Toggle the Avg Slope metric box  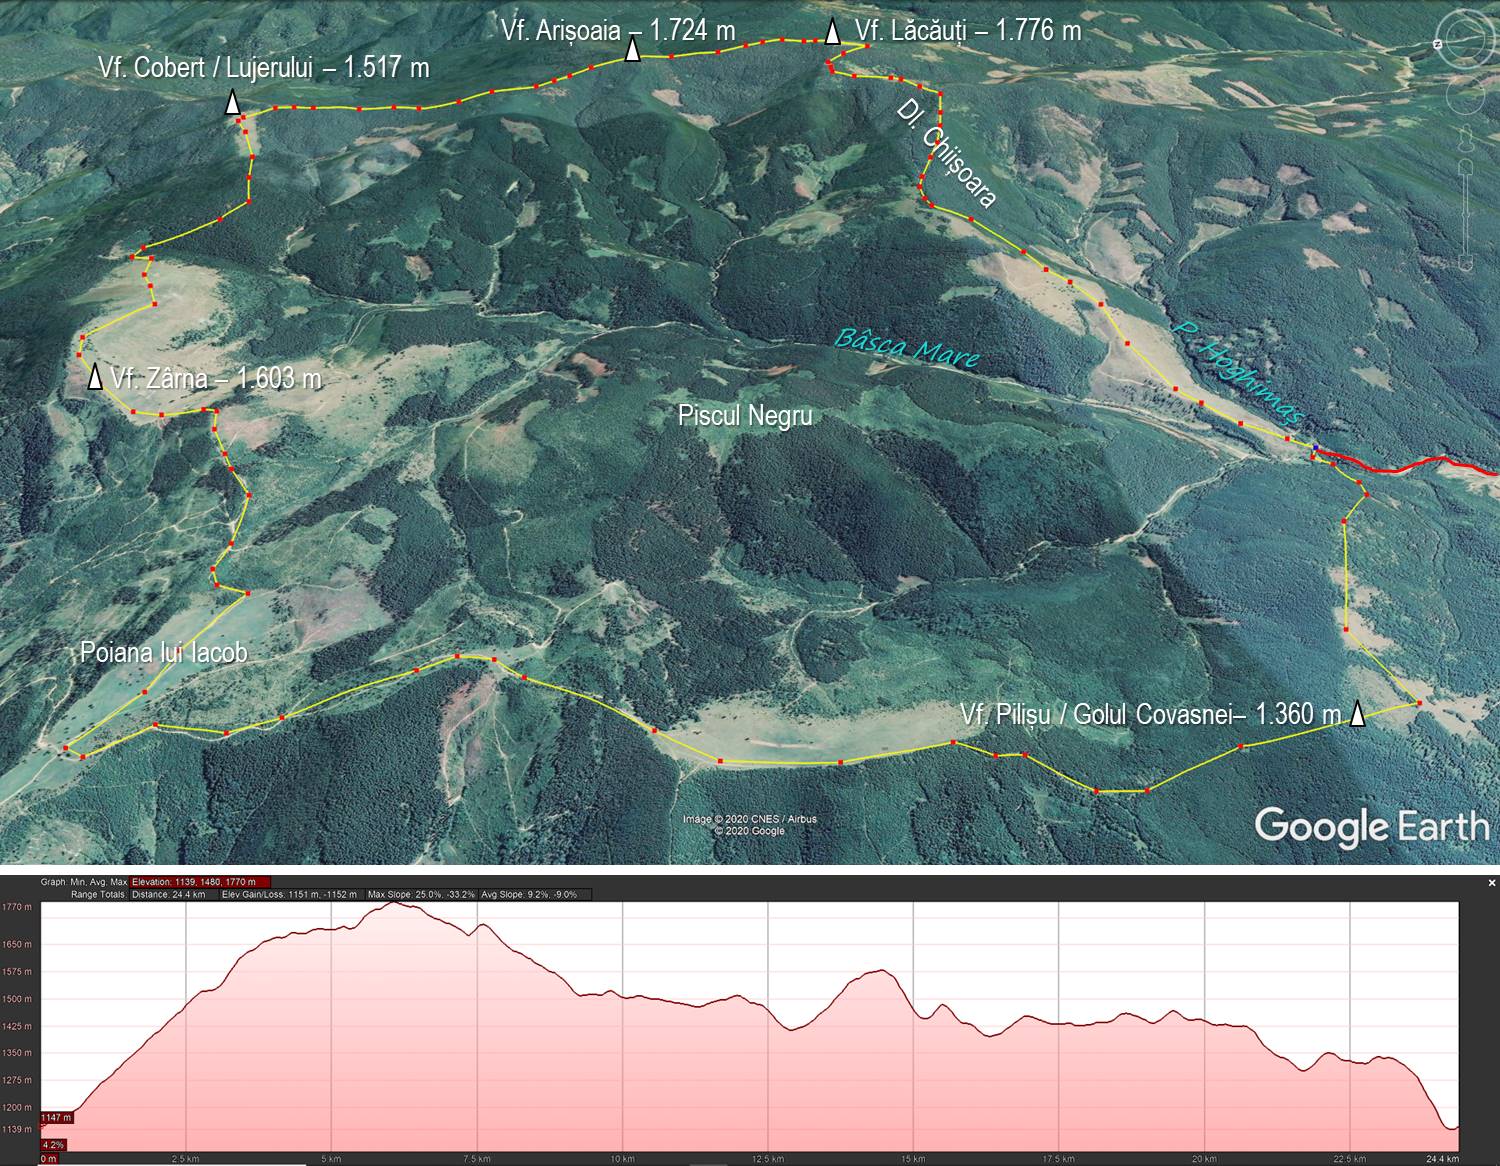(x=529, y=894)
